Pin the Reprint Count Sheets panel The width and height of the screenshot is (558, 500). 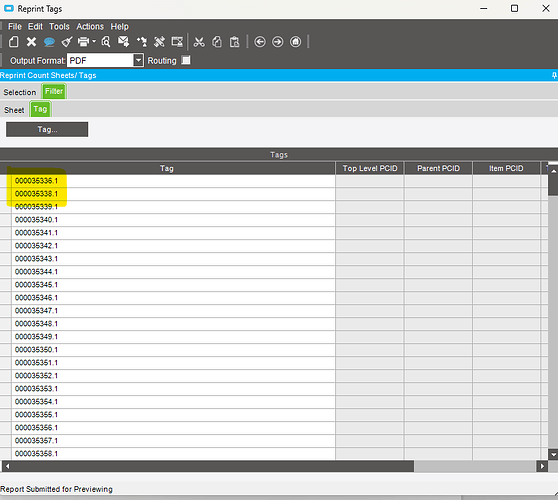coord(554,75)
